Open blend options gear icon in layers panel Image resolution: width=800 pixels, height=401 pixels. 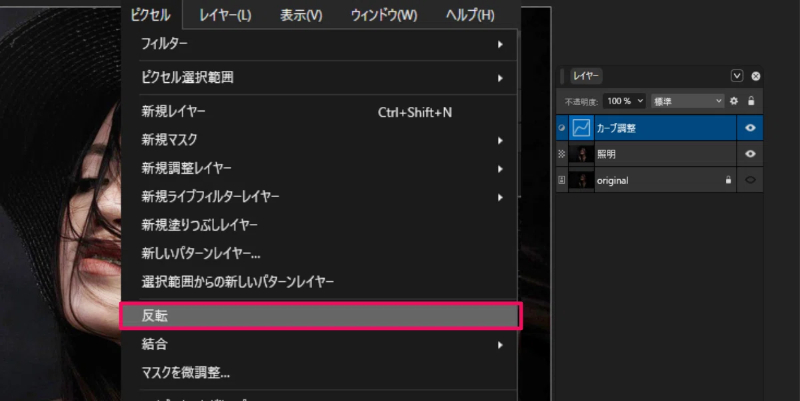pos(734,101)
